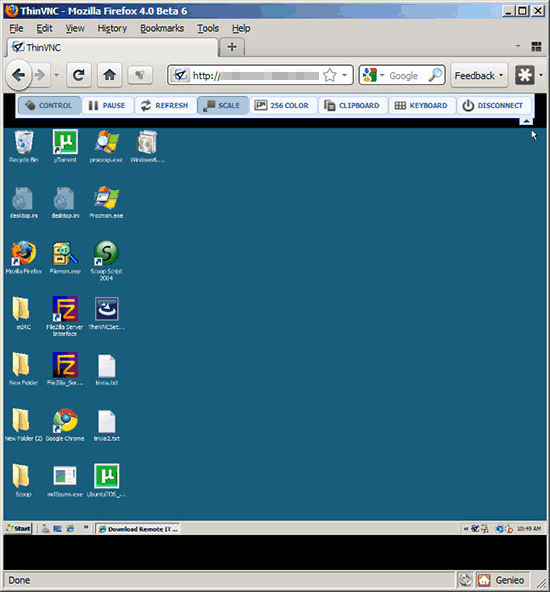This screenshot has width=550, height=592.
Task: Open the History menu
Action: [x=112, y=28]
